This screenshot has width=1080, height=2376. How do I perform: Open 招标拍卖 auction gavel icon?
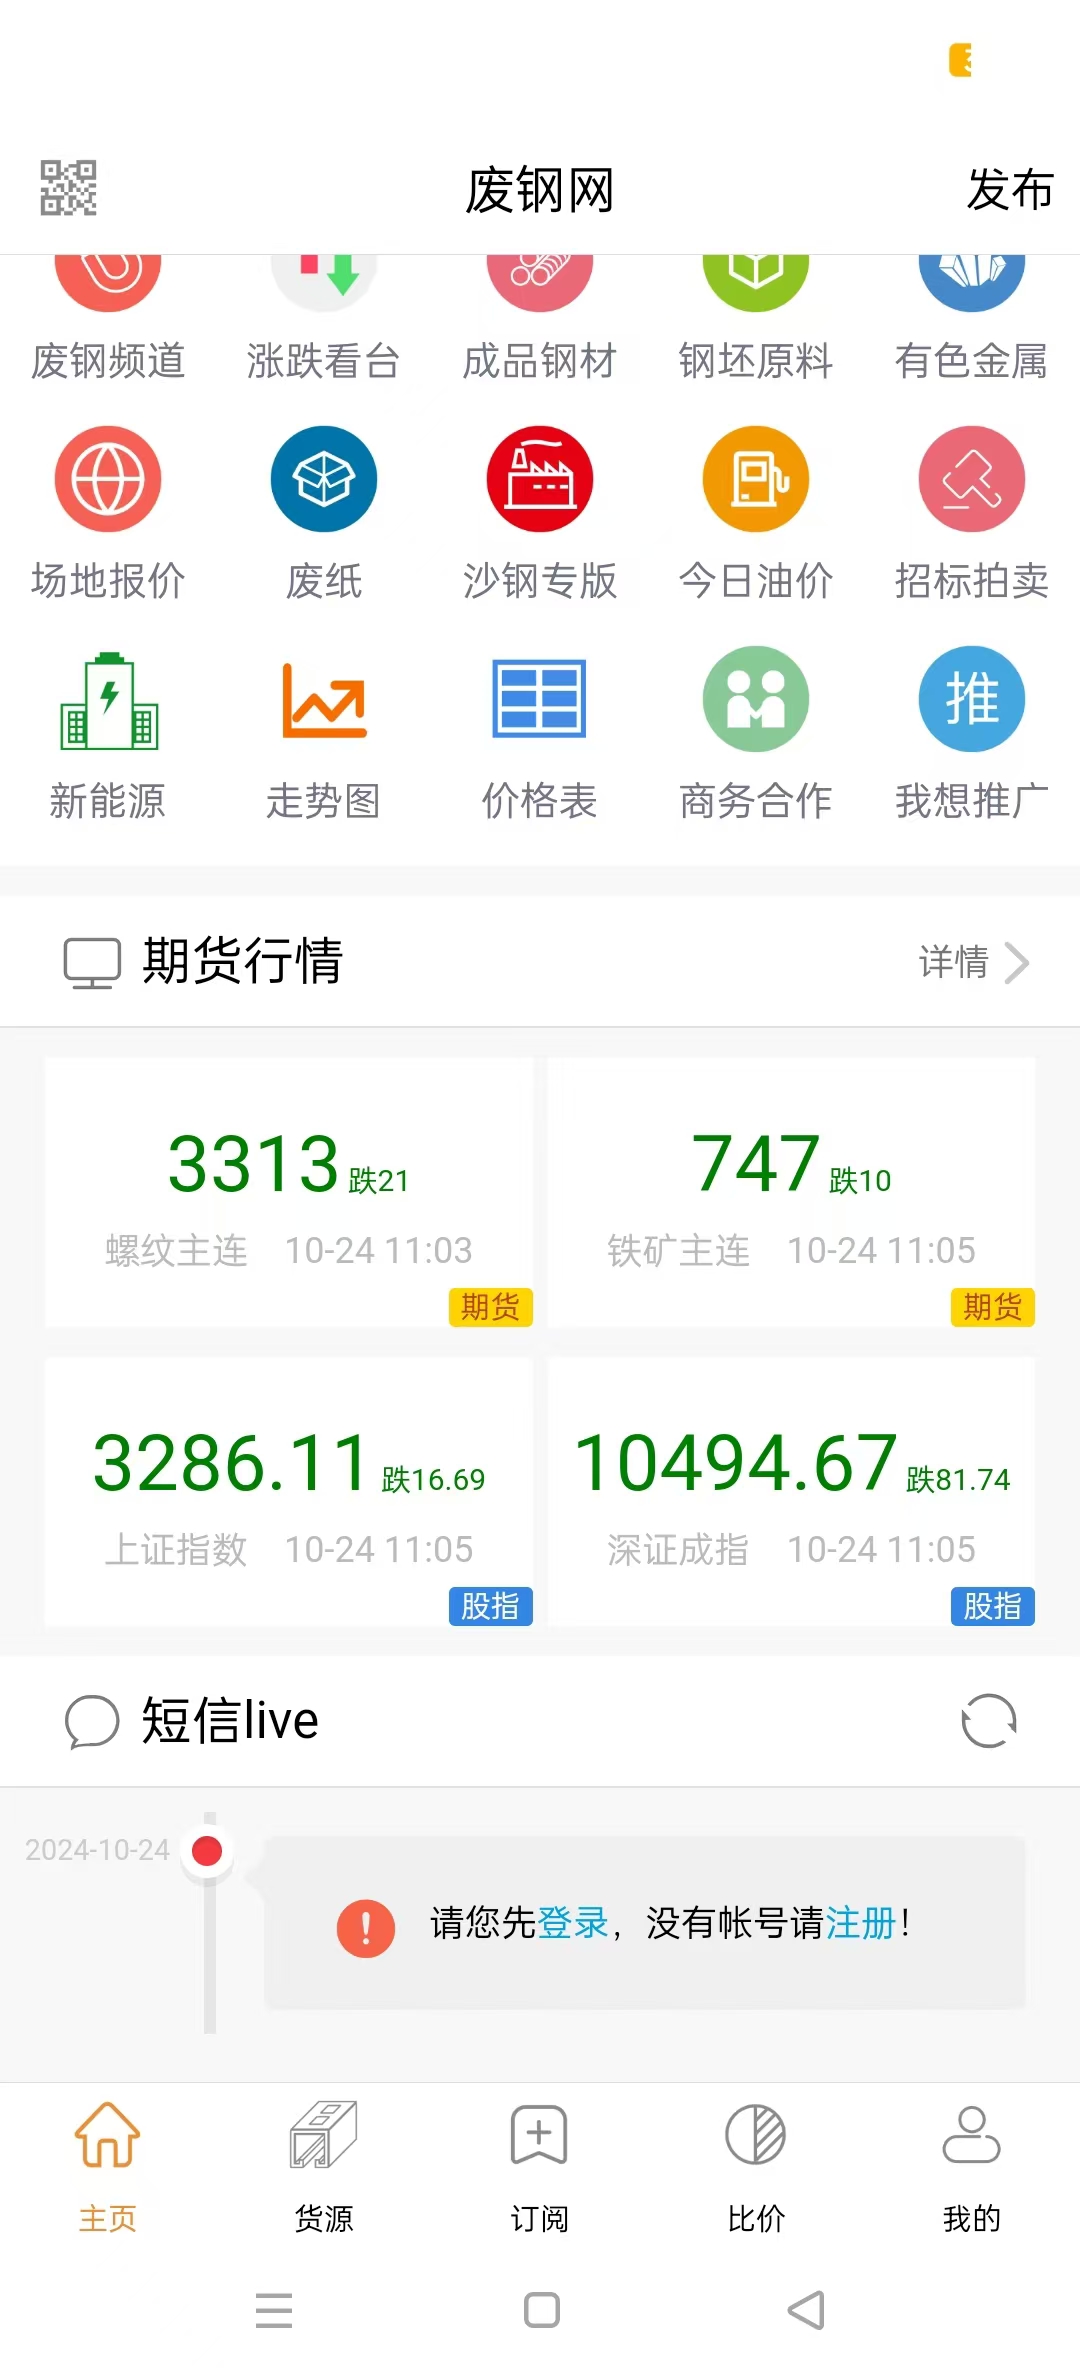click(x=972, y=479)
